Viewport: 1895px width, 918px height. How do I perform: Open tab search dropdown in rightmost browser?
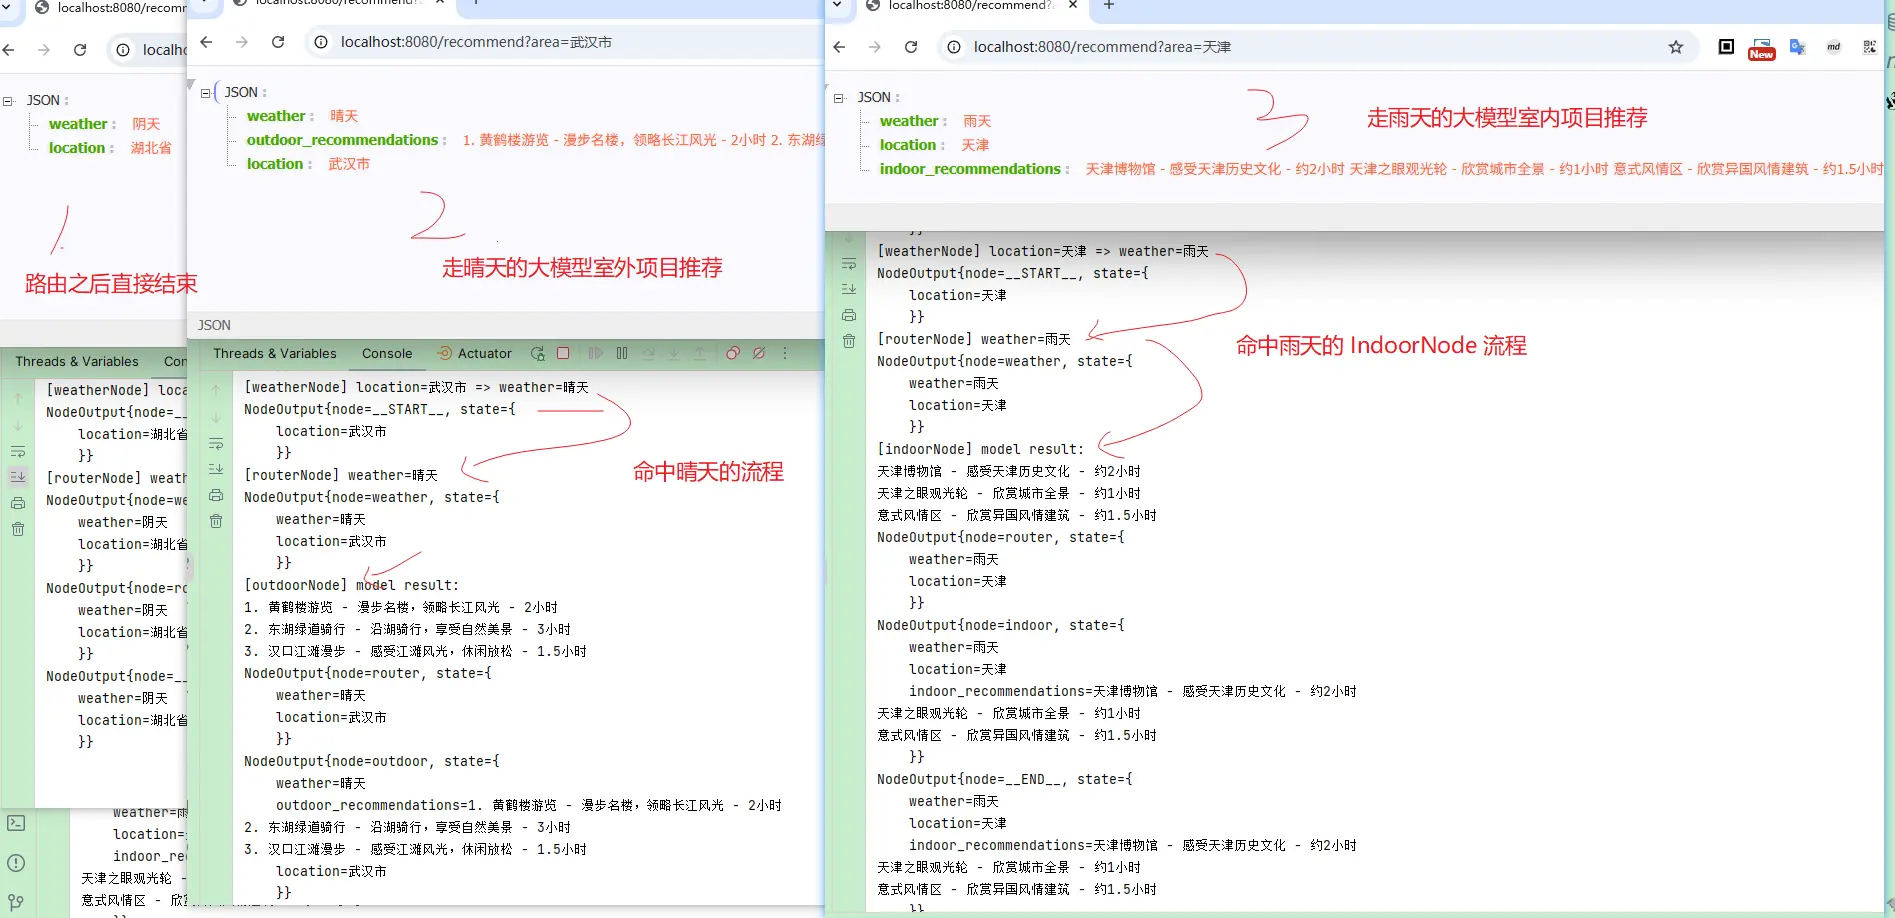point(838,6)
